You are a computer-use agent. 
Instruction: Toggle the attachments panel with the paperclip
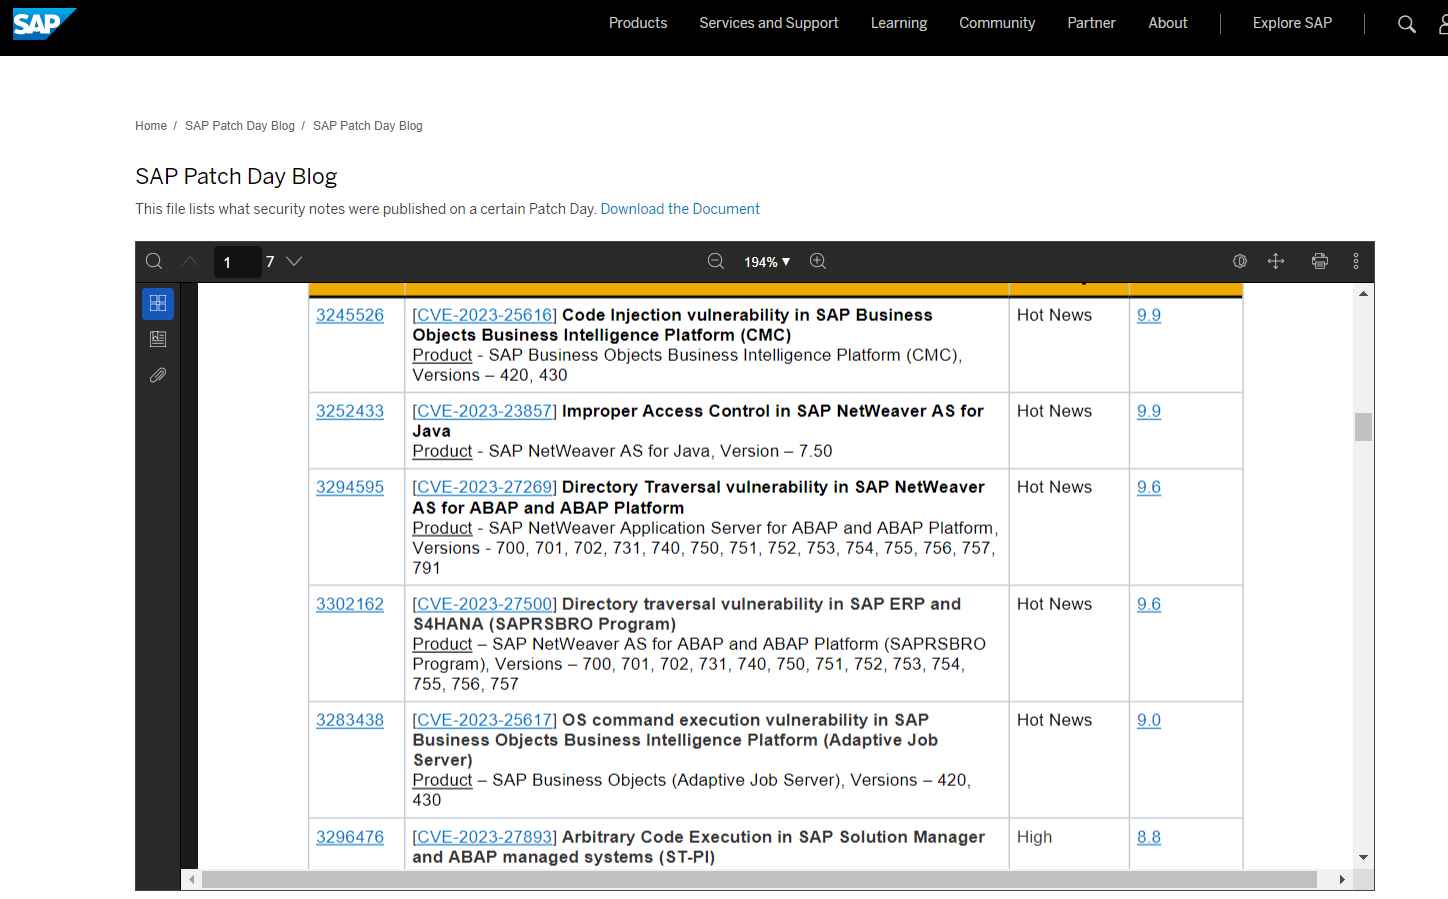[x=157, y=375]
